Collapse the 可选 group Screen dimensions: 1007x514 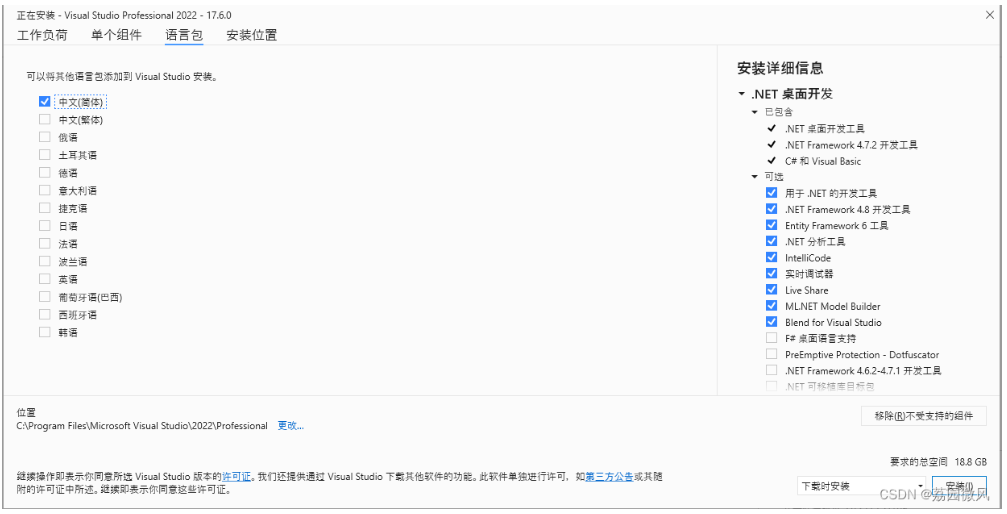tap(755, 177)
